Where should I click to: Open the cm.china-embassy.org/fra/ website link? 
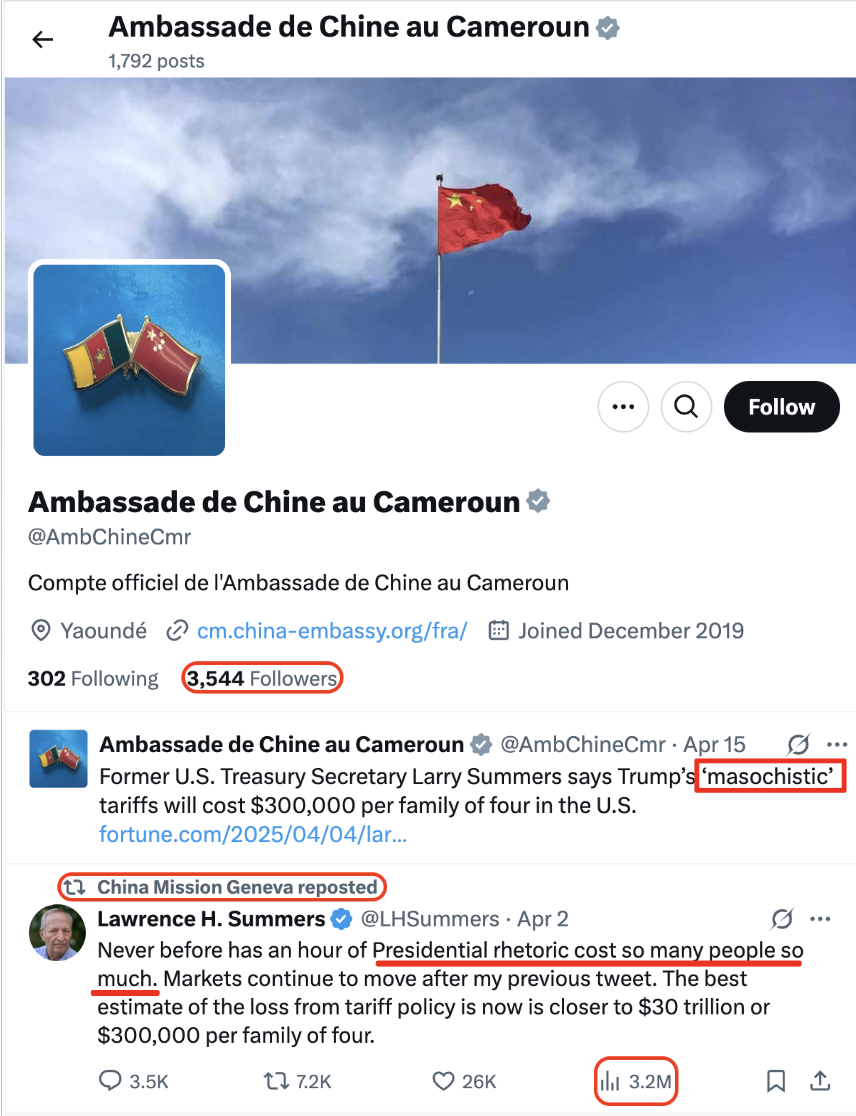click(332, 631)
